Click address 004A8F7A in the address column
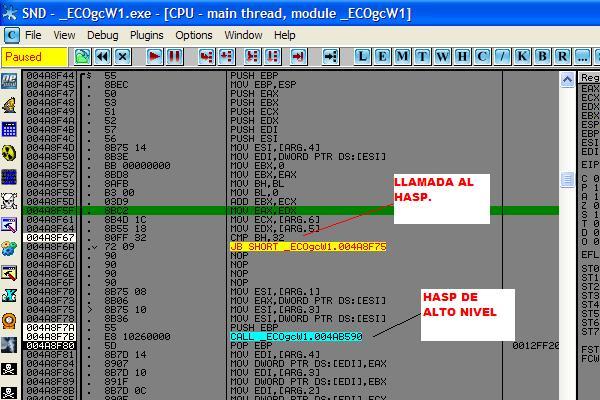This screenshot has height=400, width=600. pyautogui.click(x=50, y=328)
